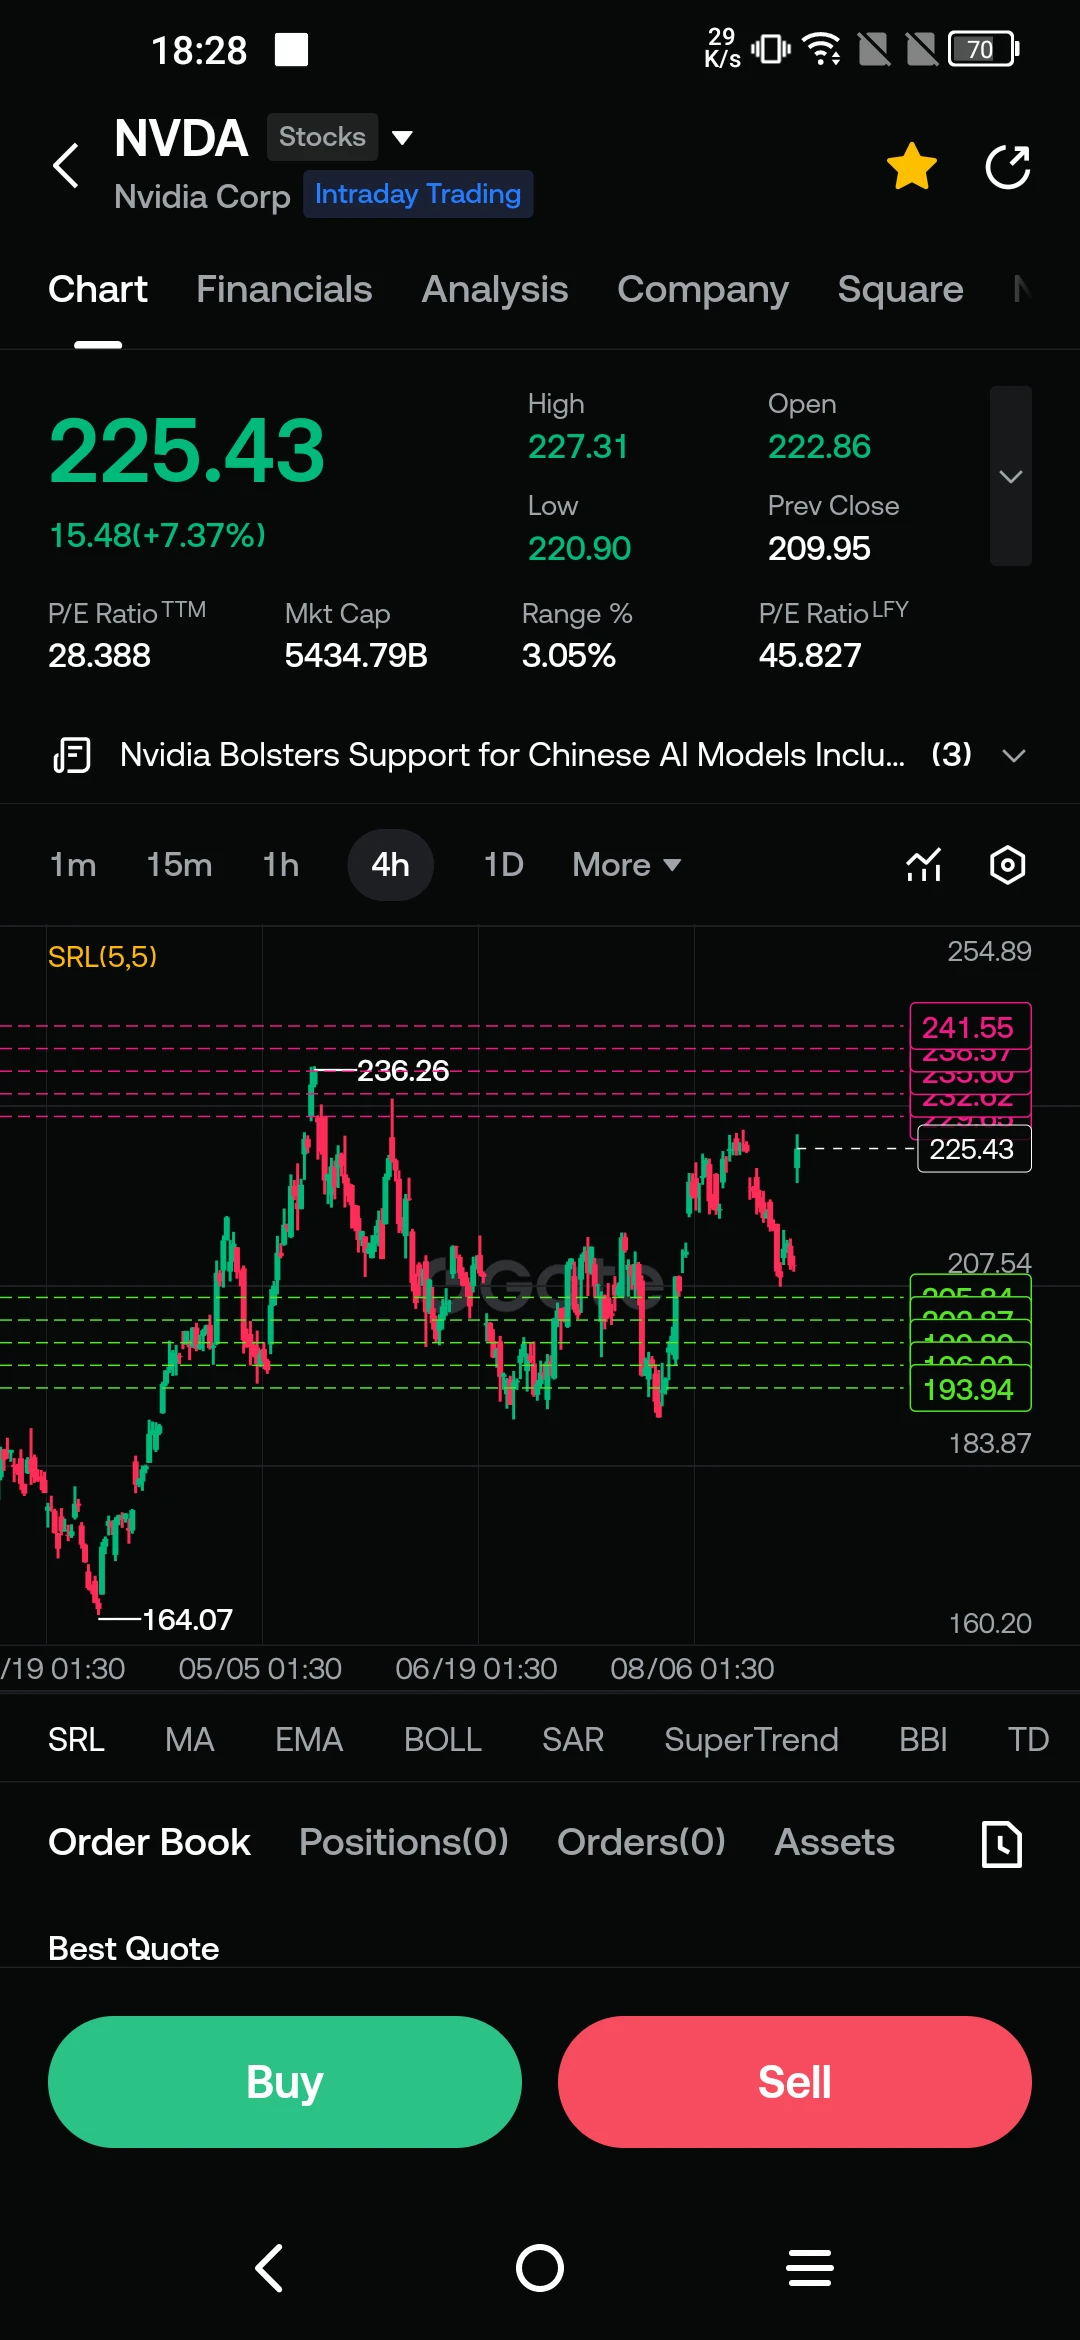Viewport: 1080px width, 2340px height.
Task: Tap the large 225.43 price
Action: [x=187, y=451]
